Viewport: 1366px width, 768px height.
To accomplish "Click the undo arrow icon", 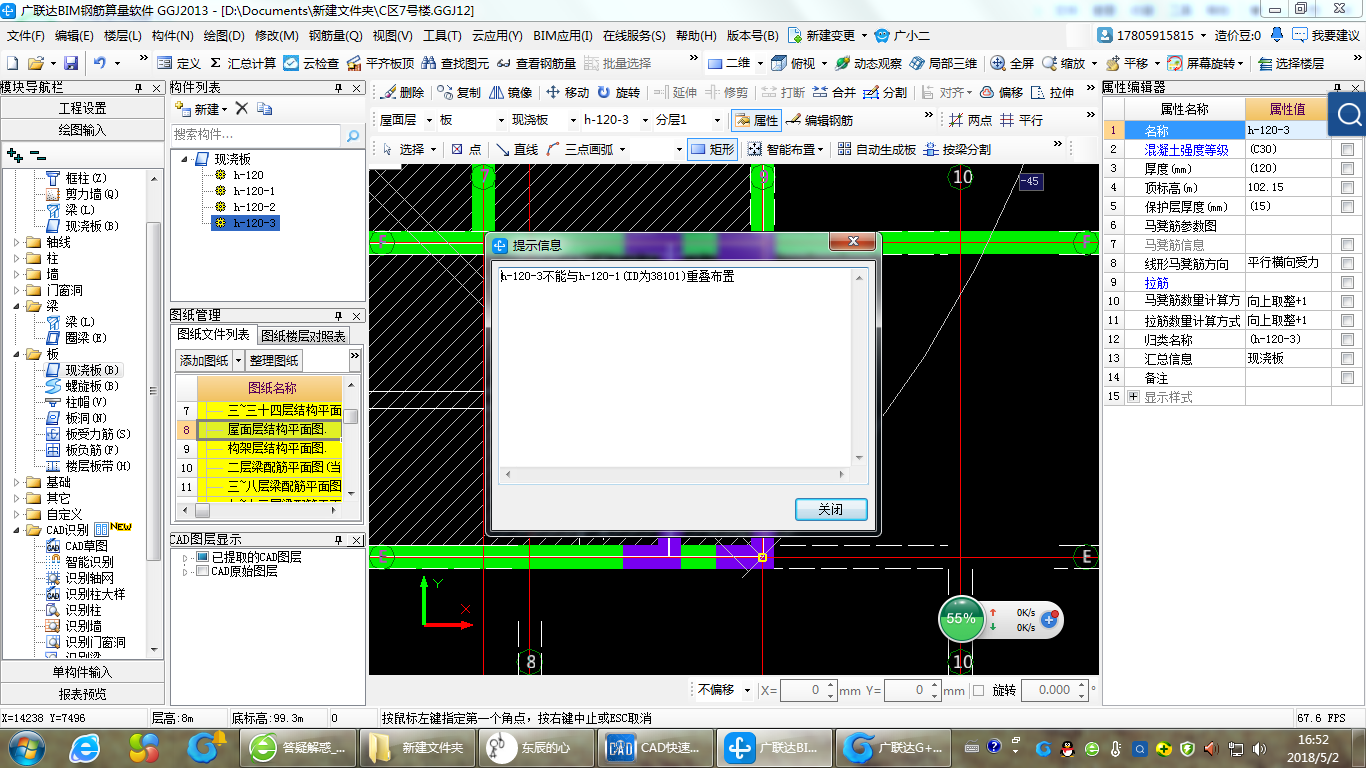I will click(100, 63).
